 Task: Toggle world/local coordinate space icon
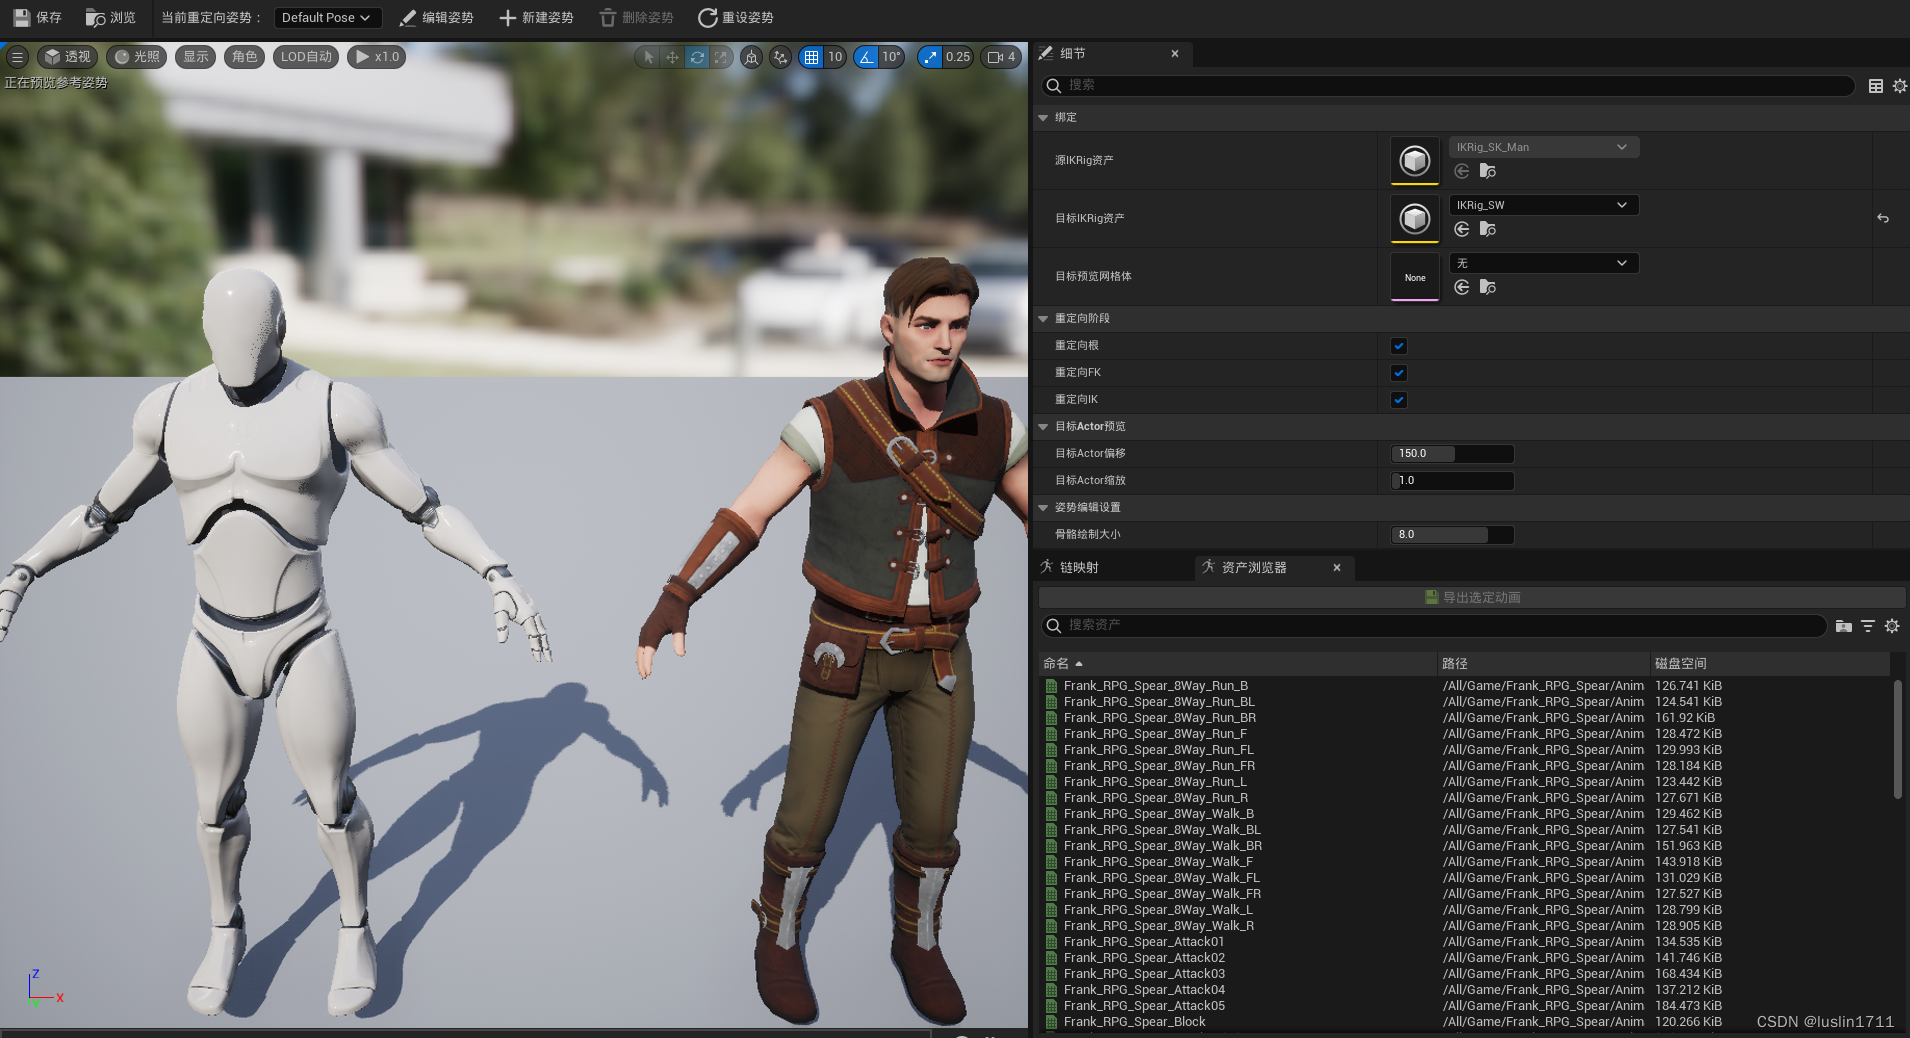coord(751,57)
